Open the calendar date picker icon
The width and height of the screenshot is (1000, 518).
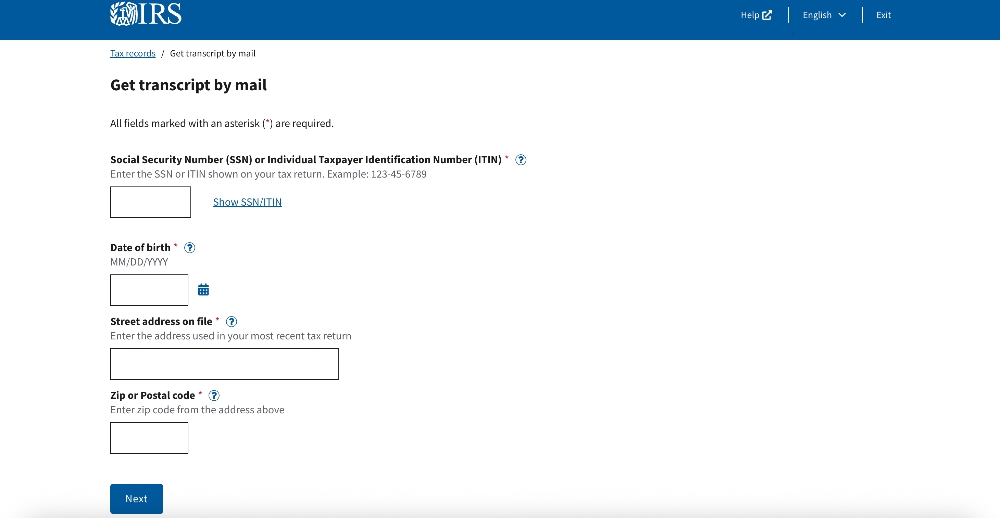tap(203, 290)
